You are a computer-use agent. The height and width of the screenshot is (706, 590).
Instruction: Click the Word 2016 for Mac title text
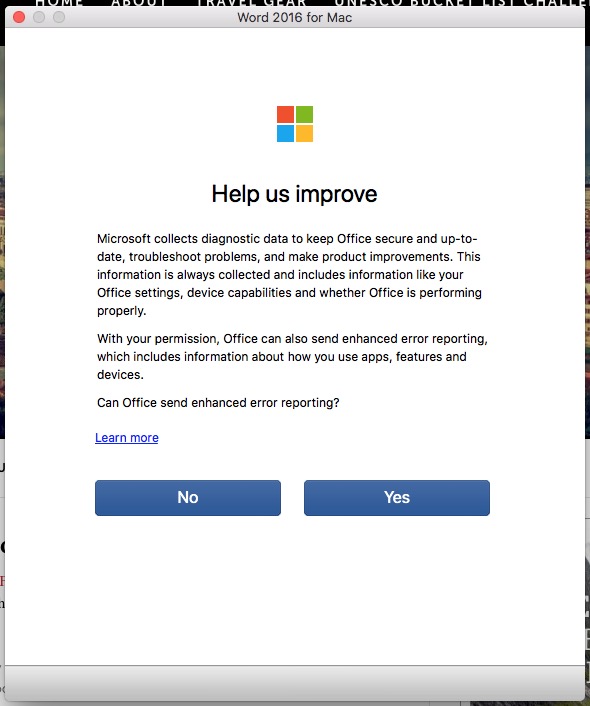[x=295, y=18]
